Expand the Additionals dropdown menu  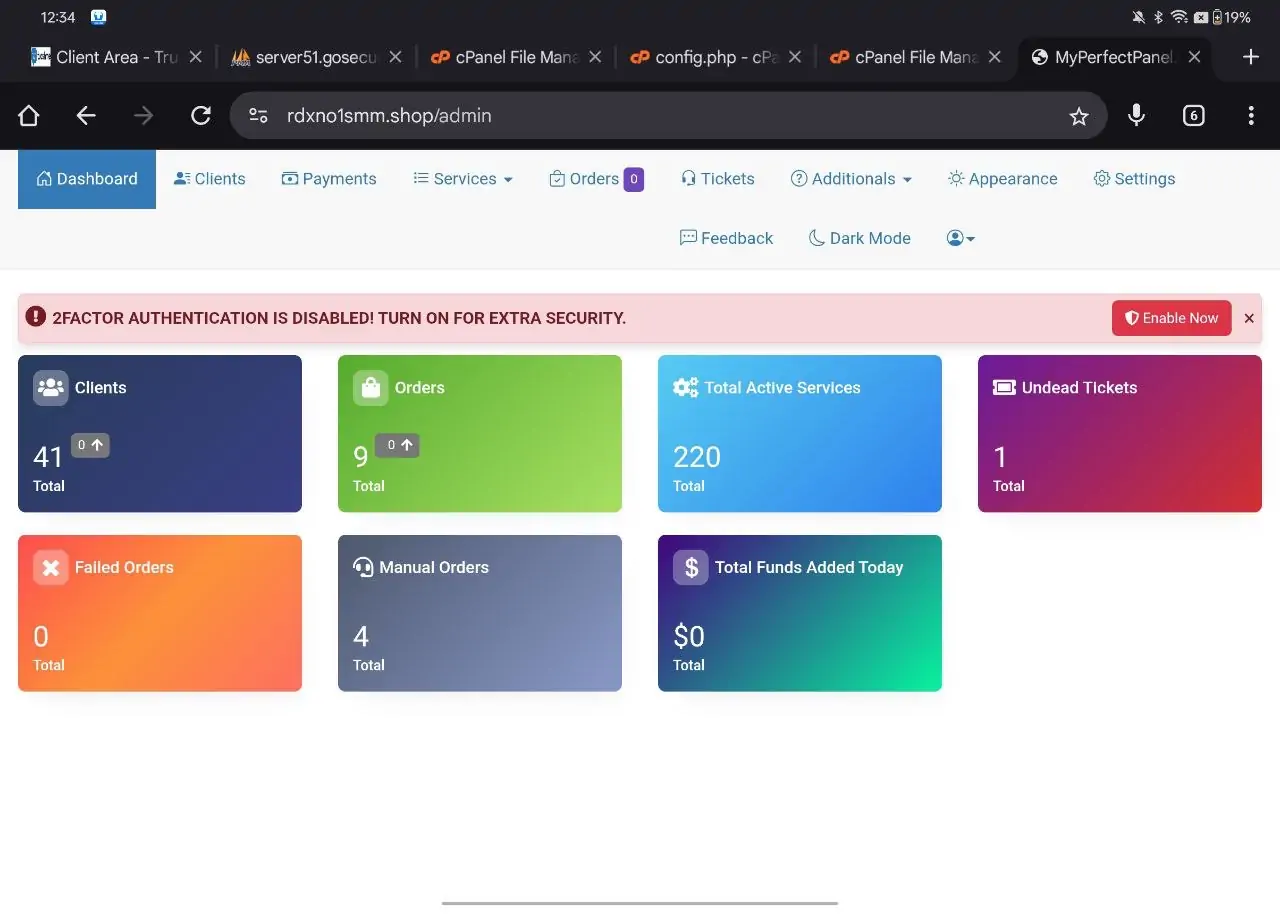pos(851,179)
